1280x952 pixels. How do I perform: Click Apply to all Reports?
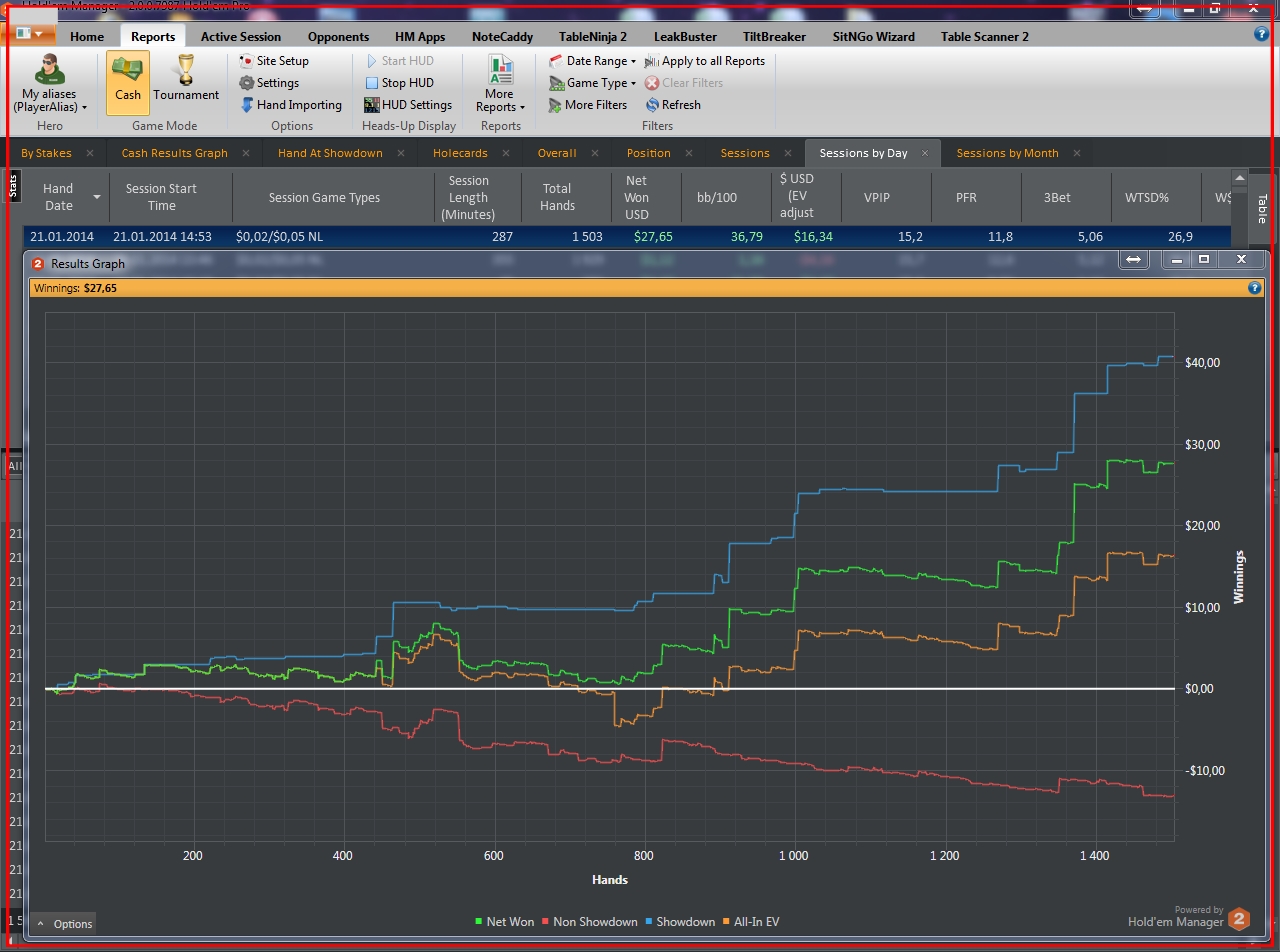click(704, 61)
